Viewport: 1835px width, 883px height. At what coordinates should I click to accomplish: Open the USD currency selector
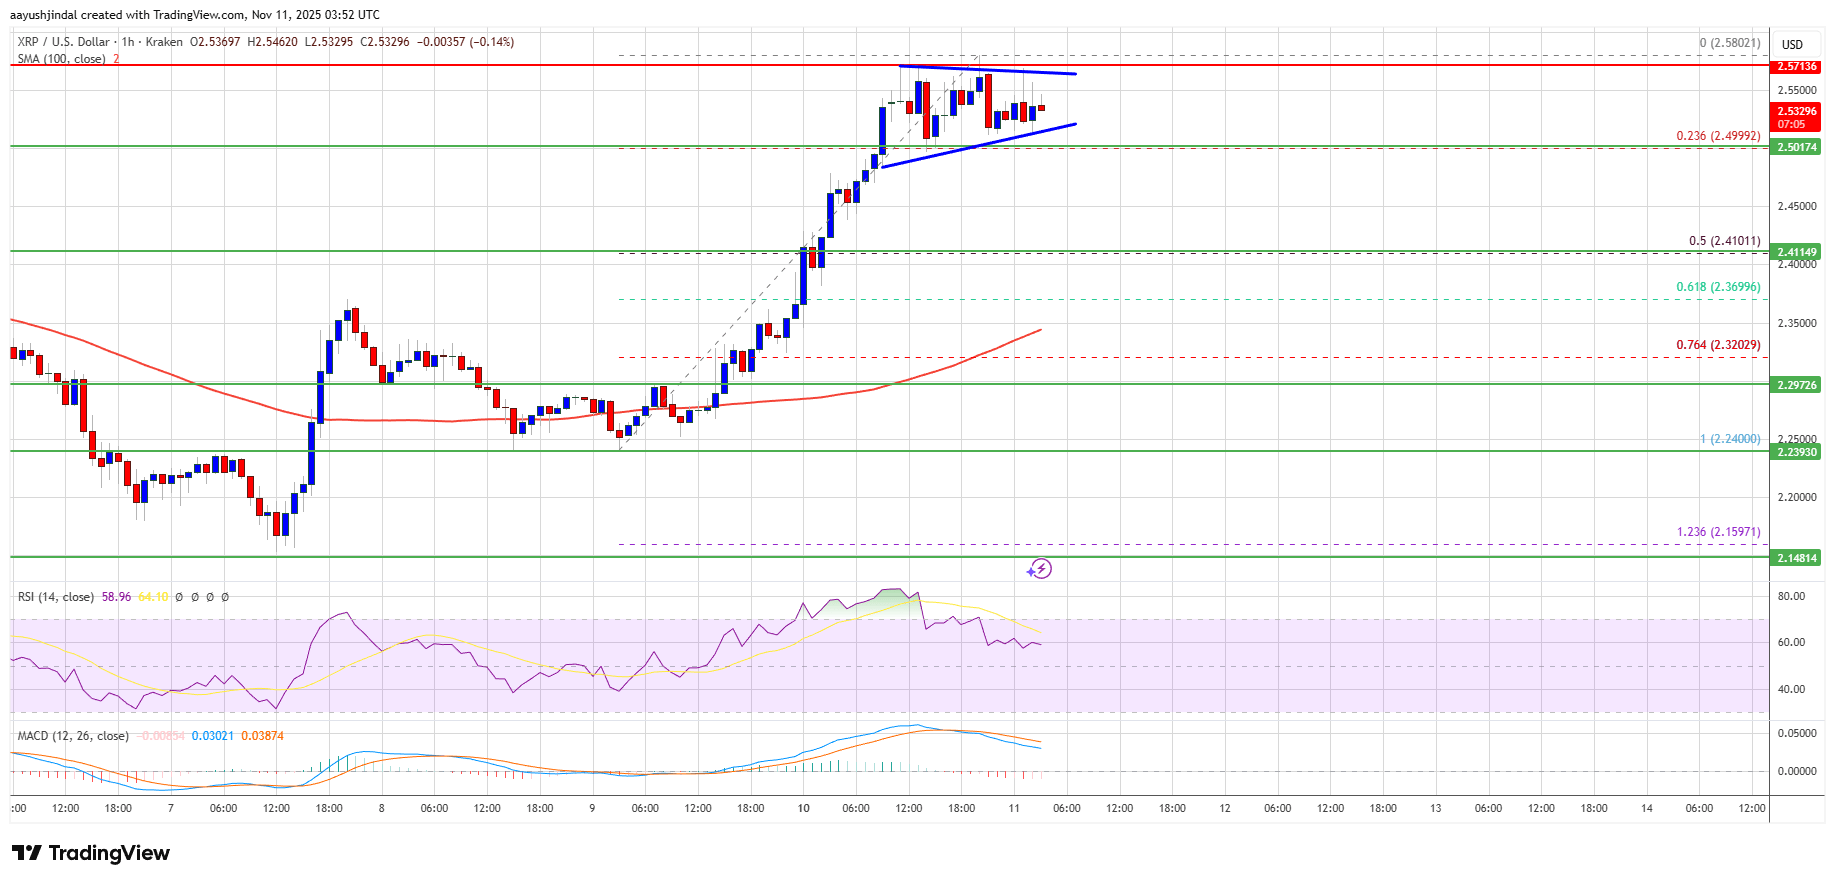pyautogui.click(x=1792, y=44)
